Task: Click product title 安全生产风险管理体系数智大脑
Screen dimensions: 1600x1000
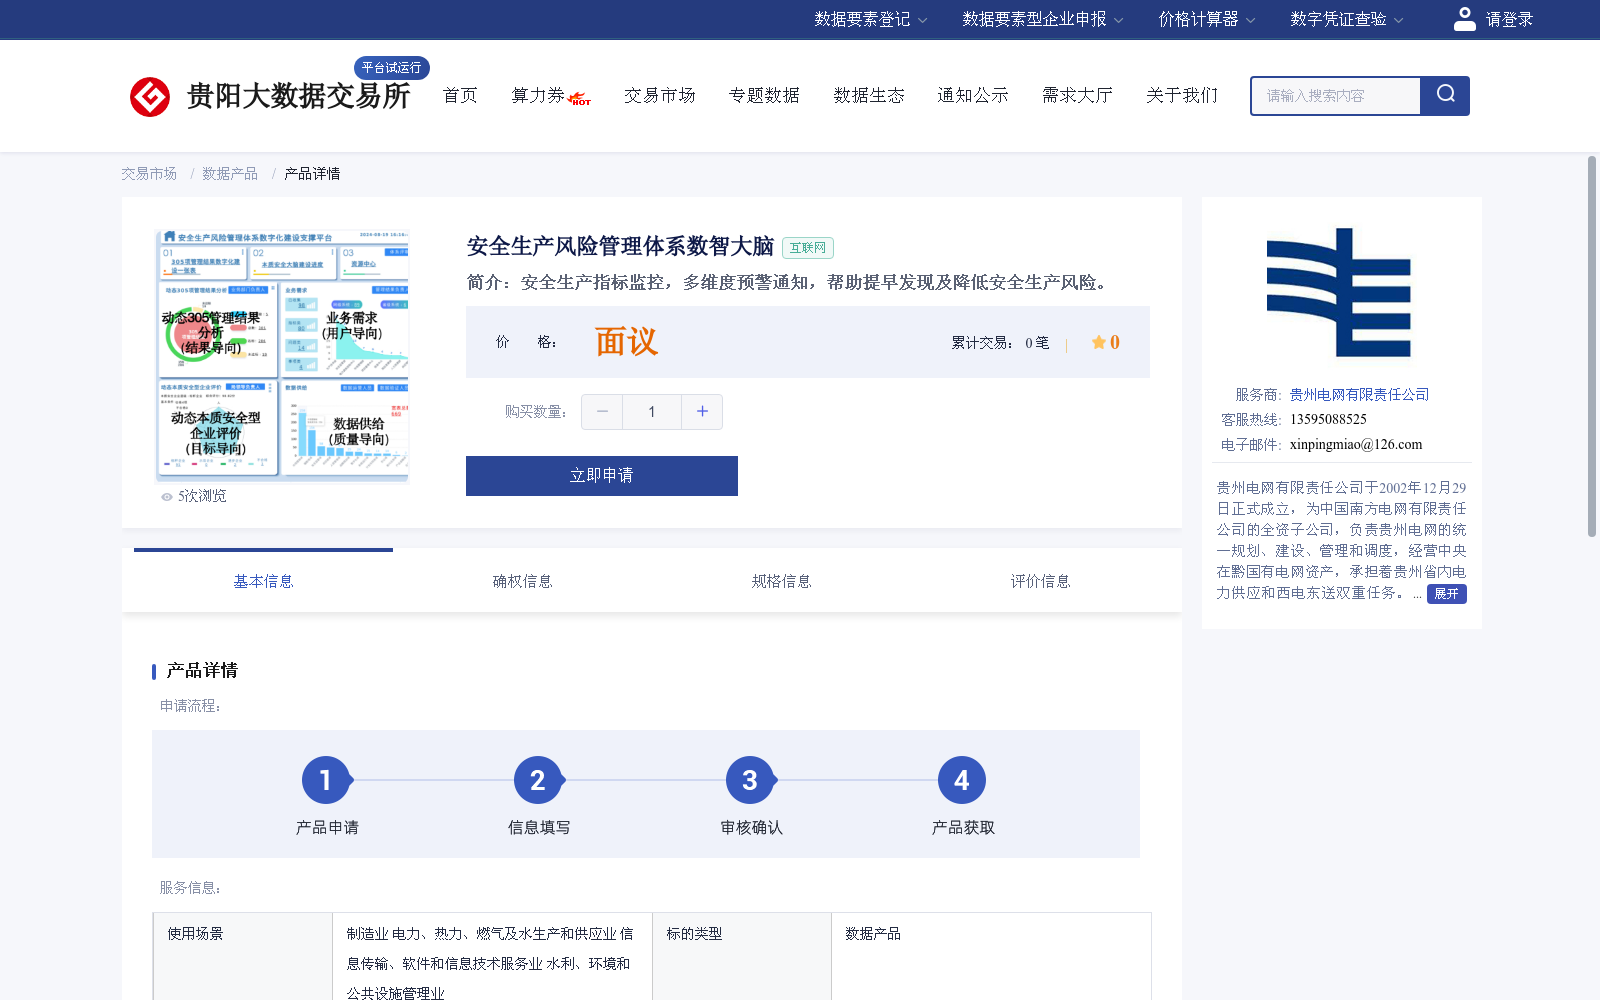Action: [x=620, y=246]
